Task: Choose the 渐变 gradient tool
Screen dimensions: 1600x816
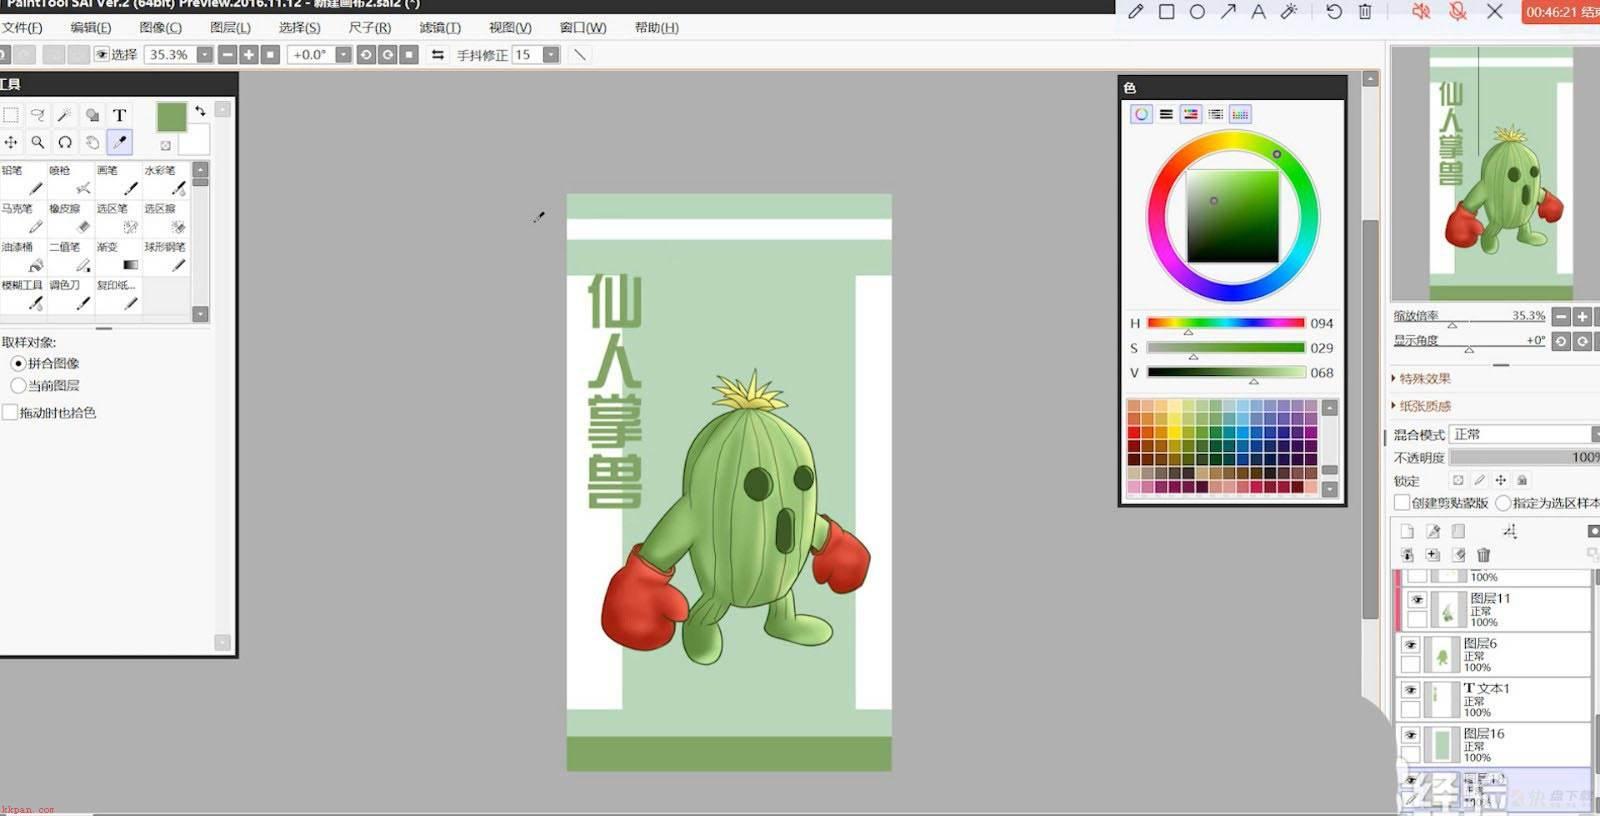Action: click(x=118, y=256)
